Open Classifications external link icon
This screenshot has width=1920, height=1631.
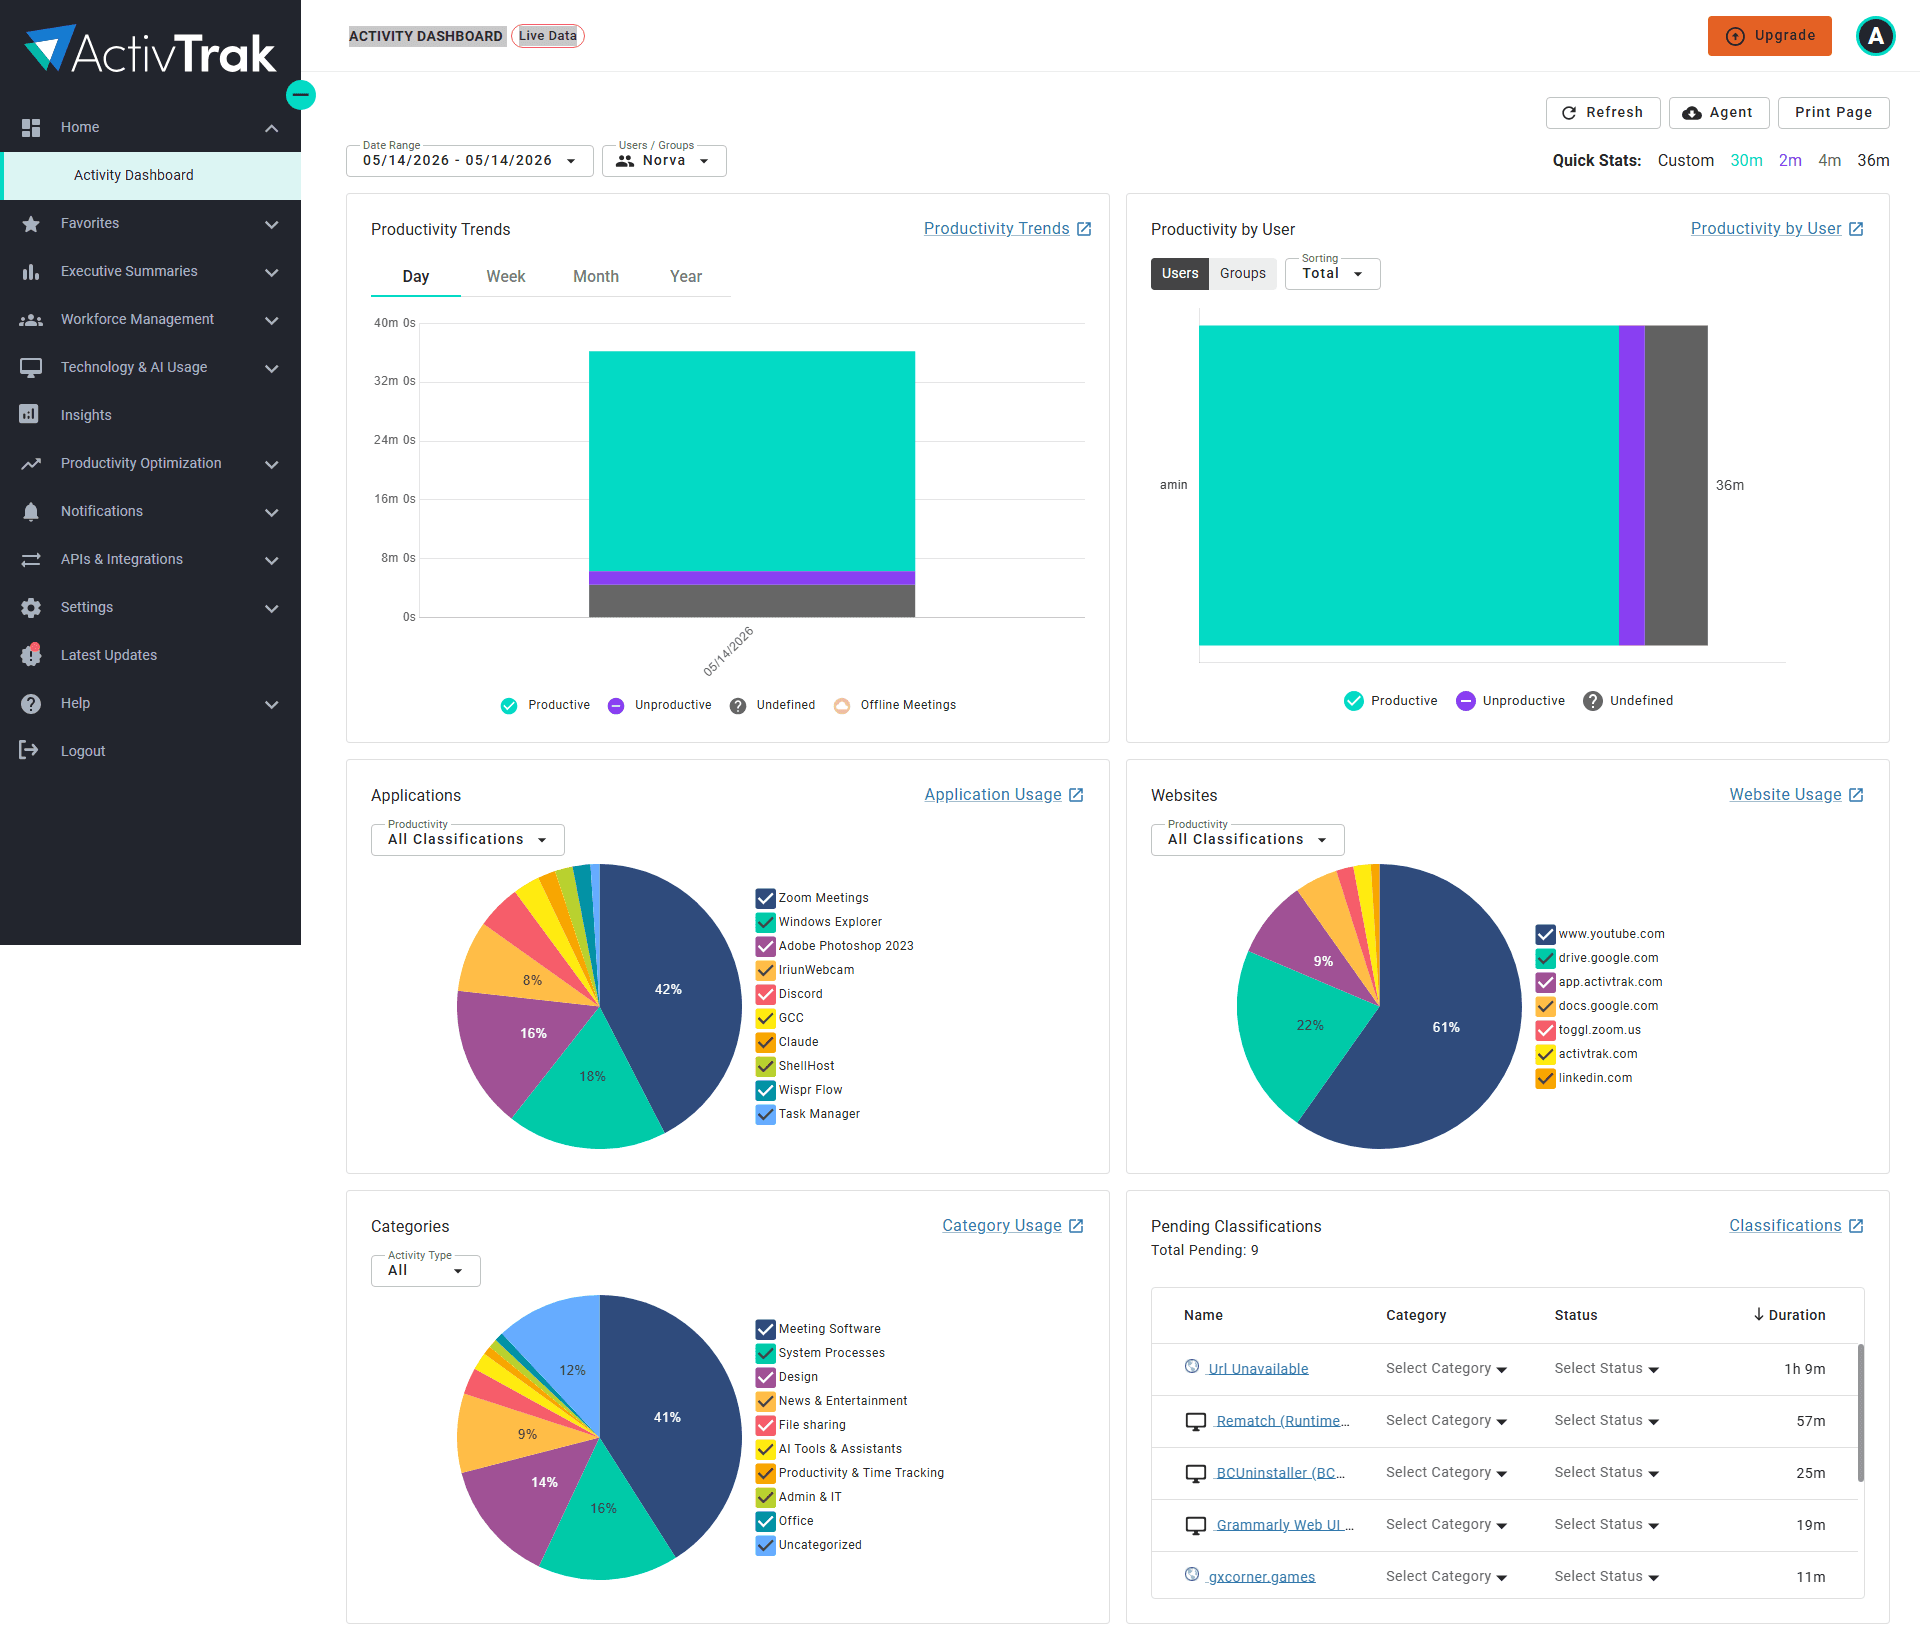tap(1856, 1226)
